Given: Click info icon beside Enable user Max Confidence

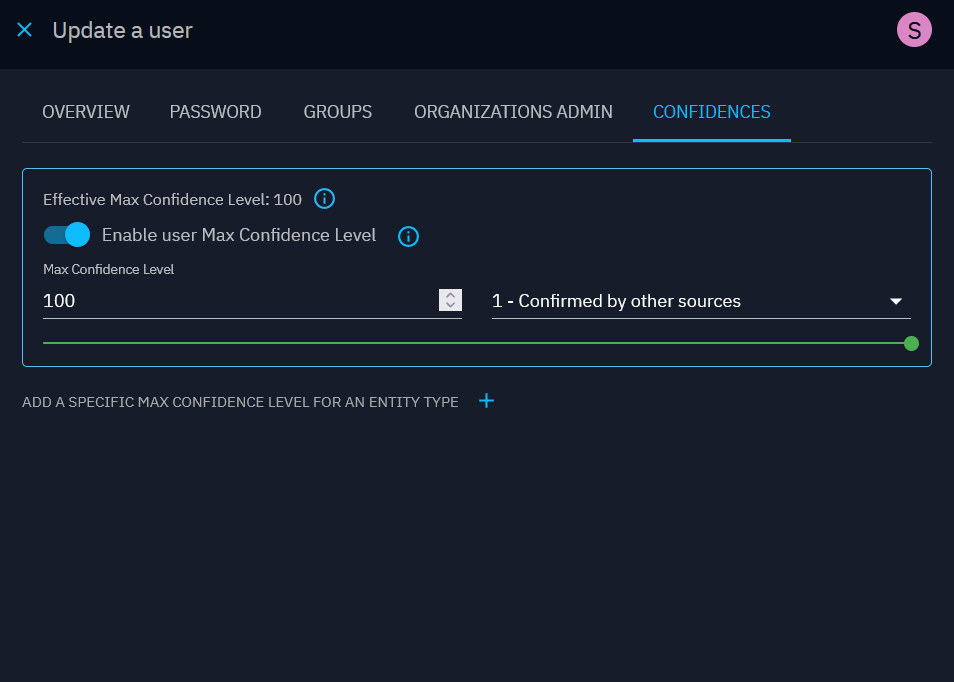Looking at the screenshot, I should [x=408, y=236].
